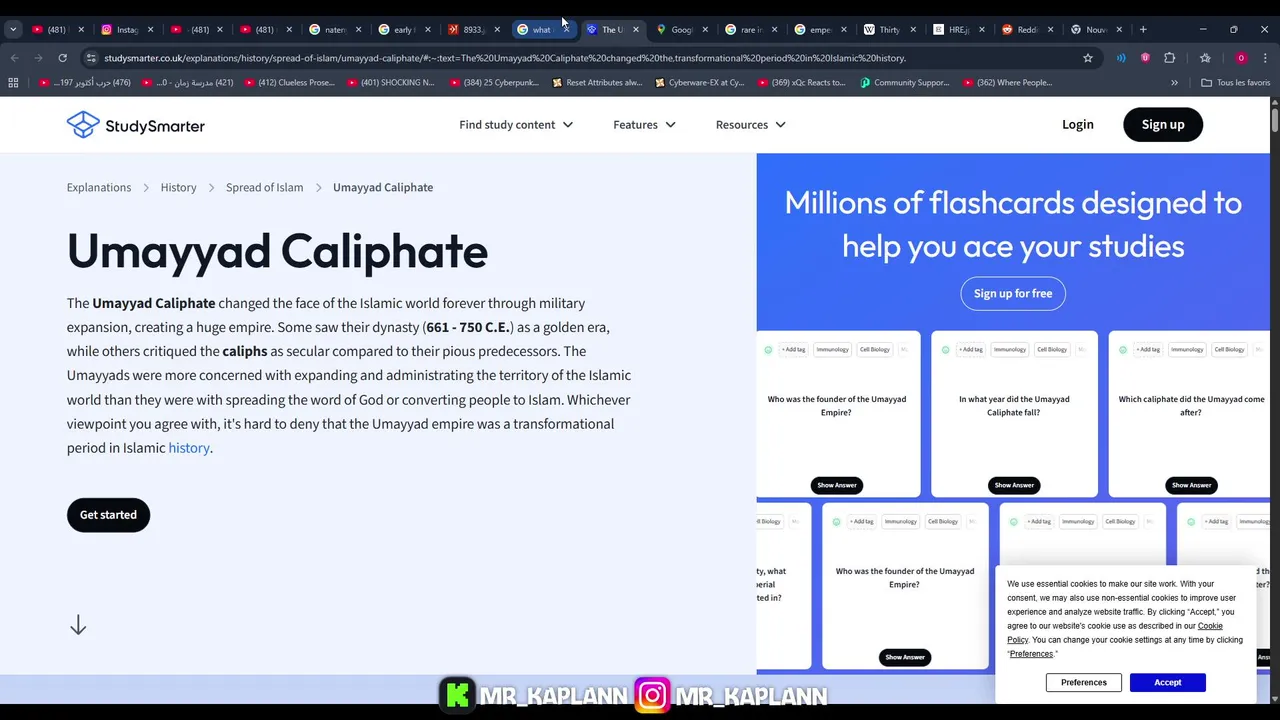Image resolution: width=1280 pixels, height=720 pixels.
Task: Click the StudySmarter logo
Action: (x=136, y=125)
